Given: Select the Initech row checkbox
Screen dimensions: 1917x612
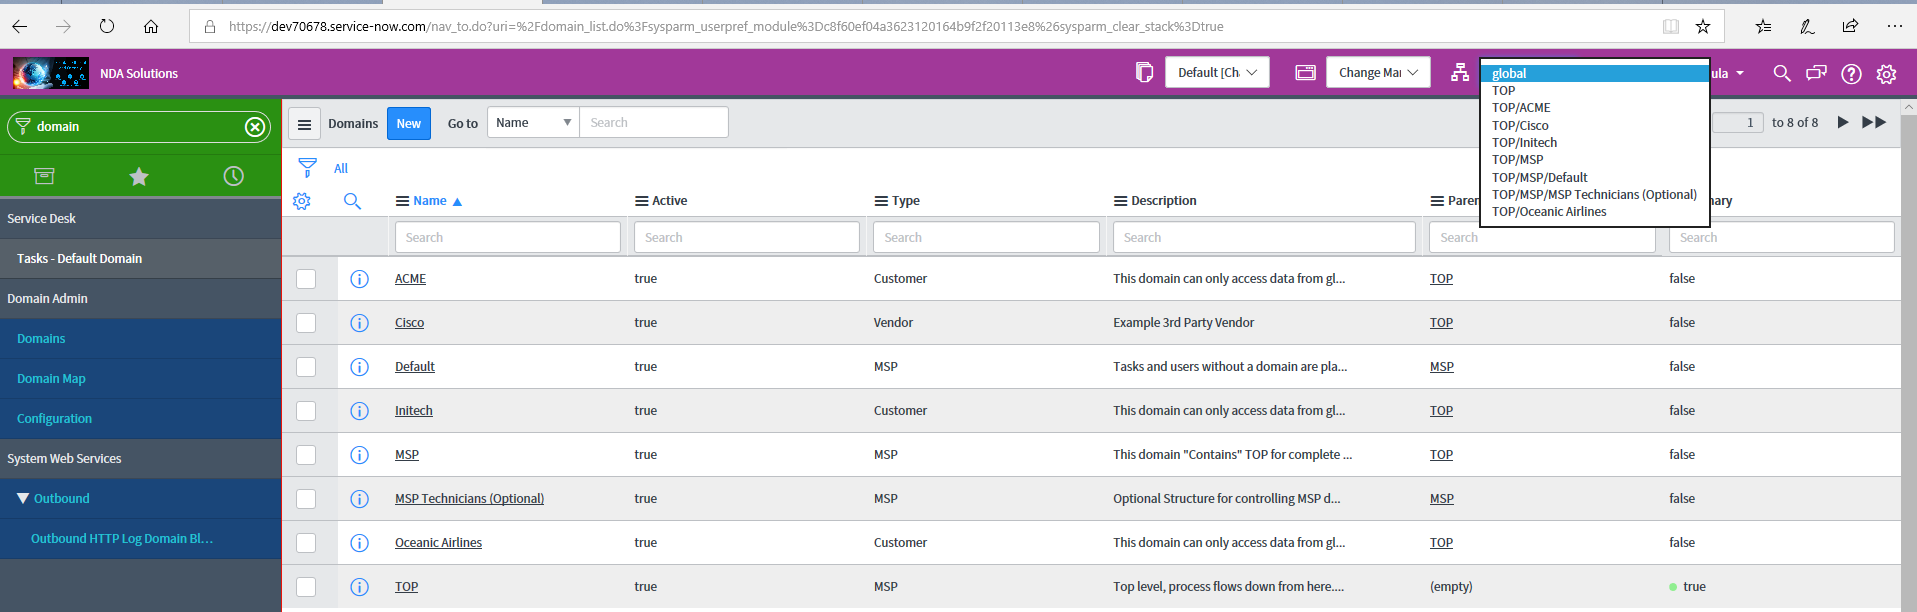Looking at the screenshot, I should pyautogui.click(x=306, y=411).
